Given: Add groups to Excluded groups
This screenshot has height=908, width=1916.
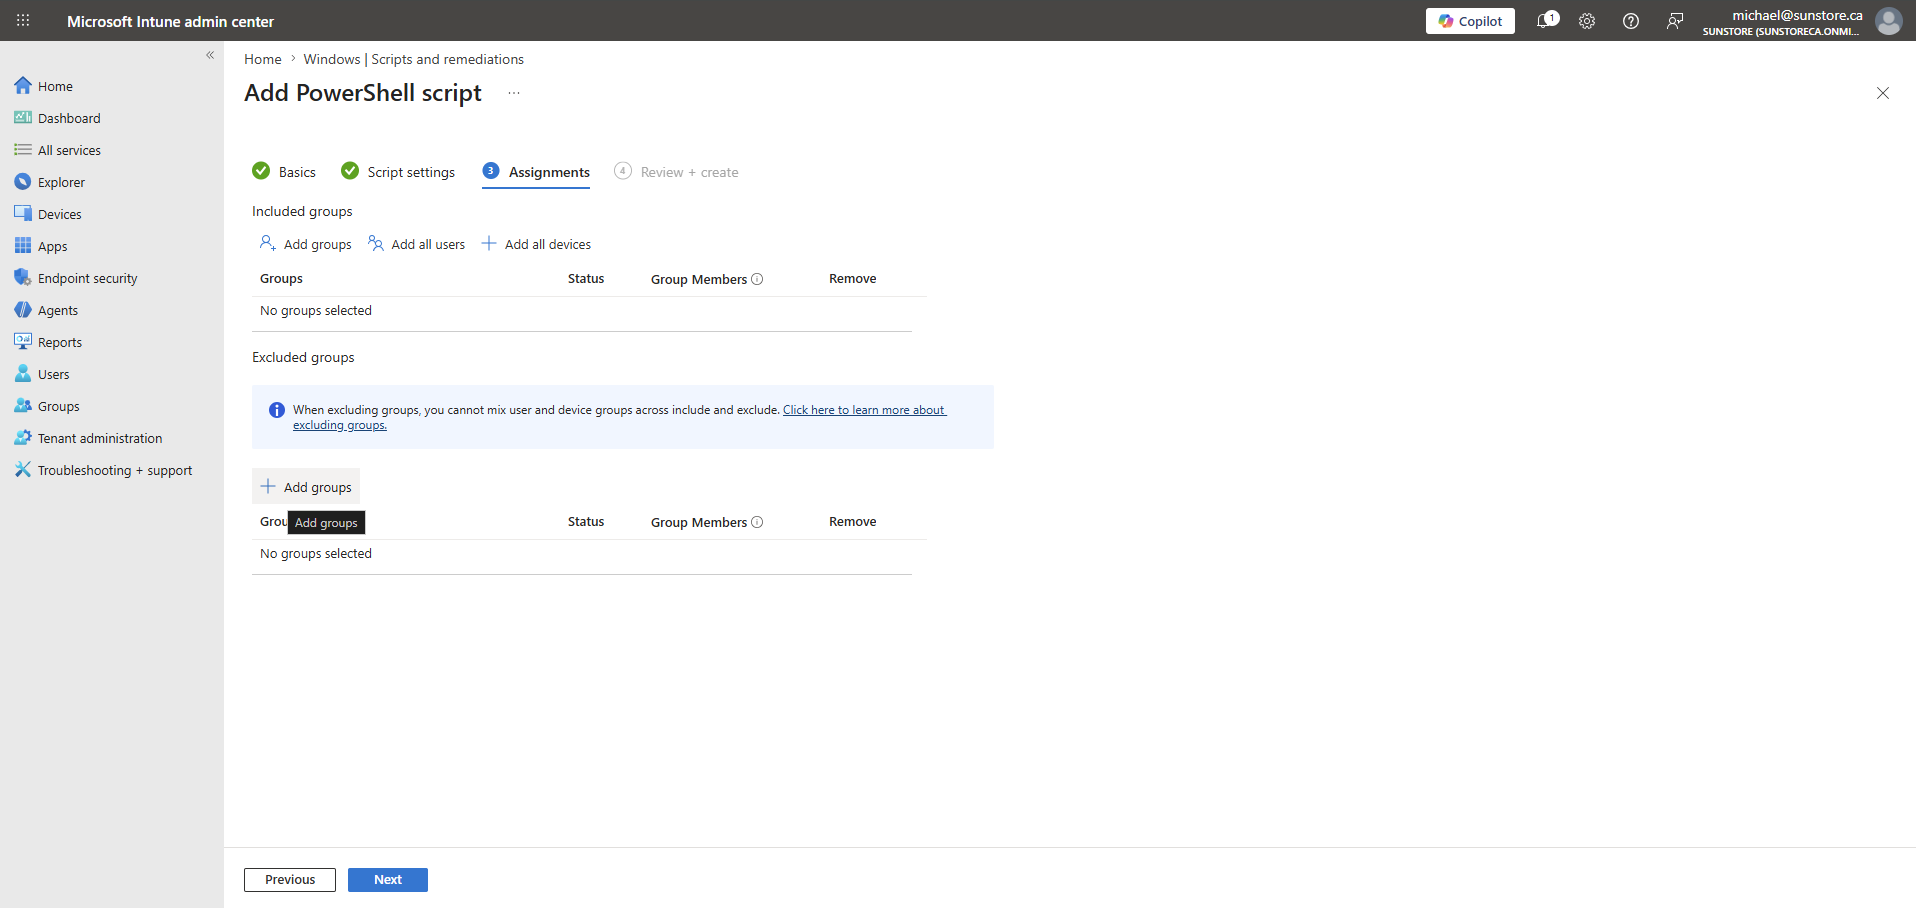Looking at the screenshot, I should click(306, 487).
